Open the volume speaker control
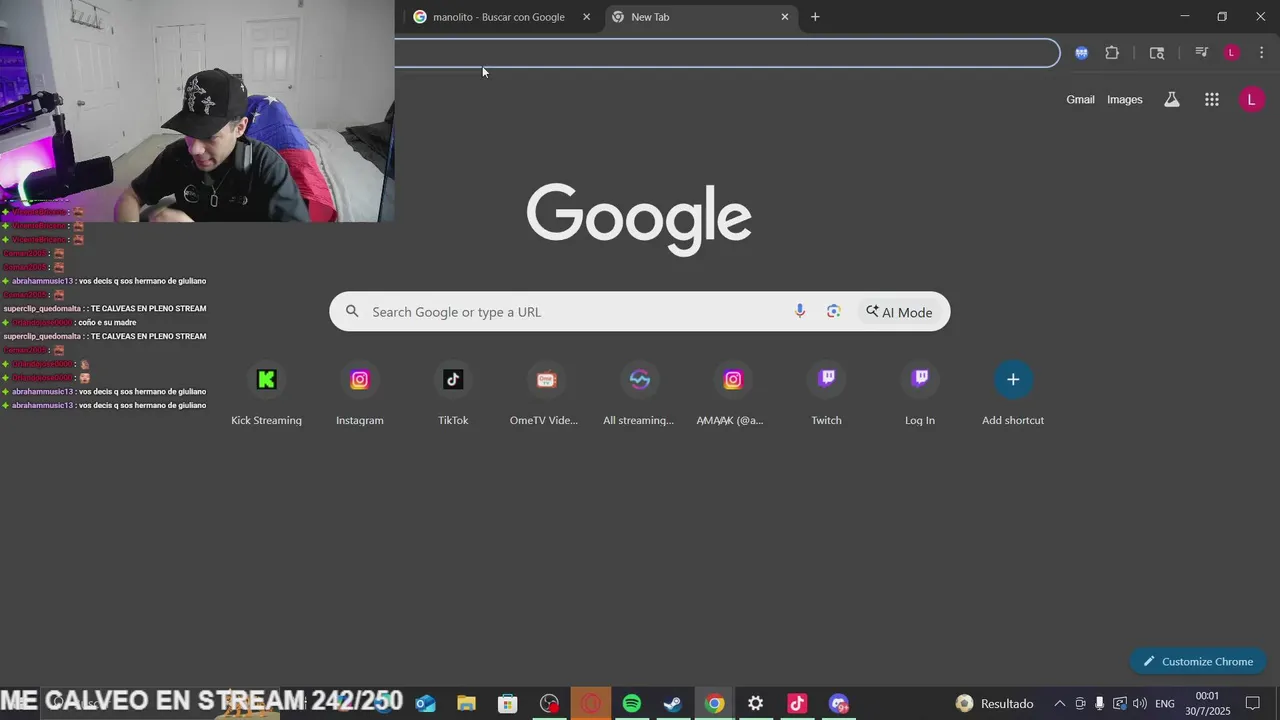The image size is (1280, 720). 1140,704
